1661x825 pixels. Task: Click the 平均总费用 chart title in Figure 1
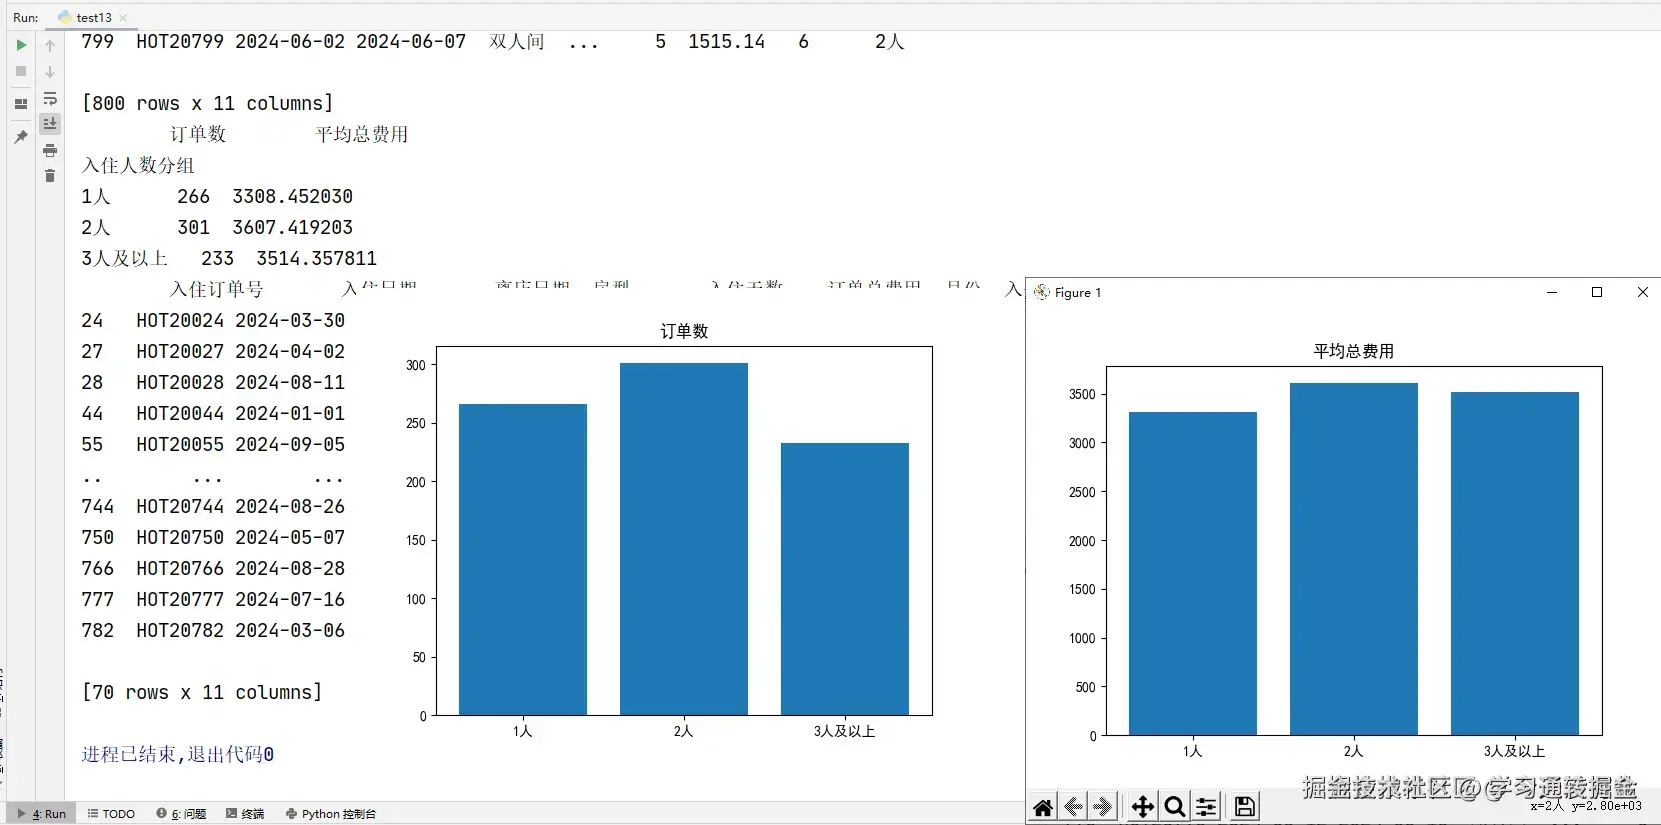tap(1353, 351)
